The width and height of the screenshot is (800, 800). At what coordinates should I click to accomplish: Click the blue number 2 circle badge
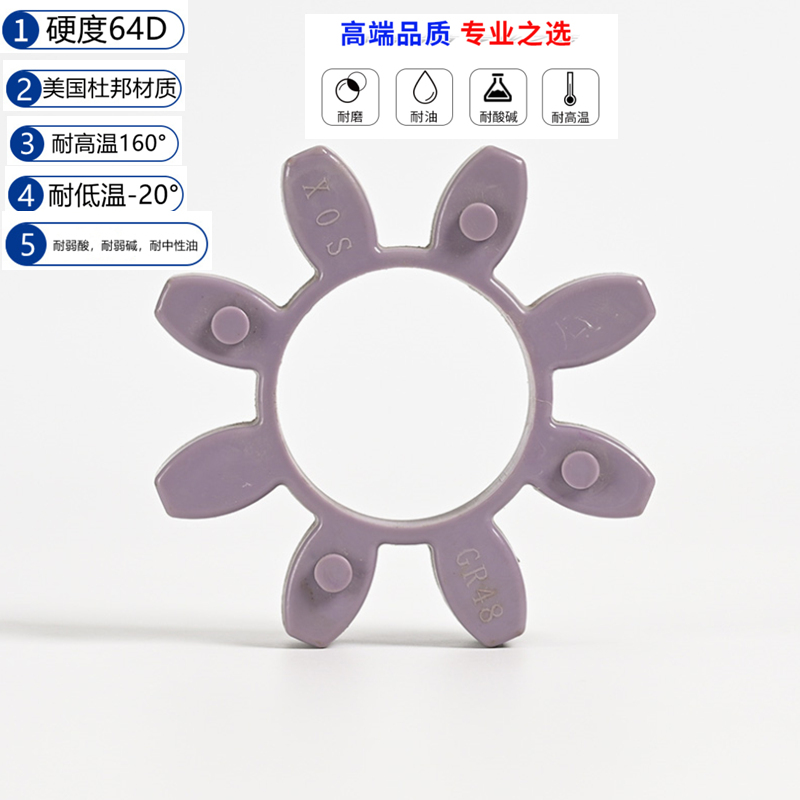point(24,89)
